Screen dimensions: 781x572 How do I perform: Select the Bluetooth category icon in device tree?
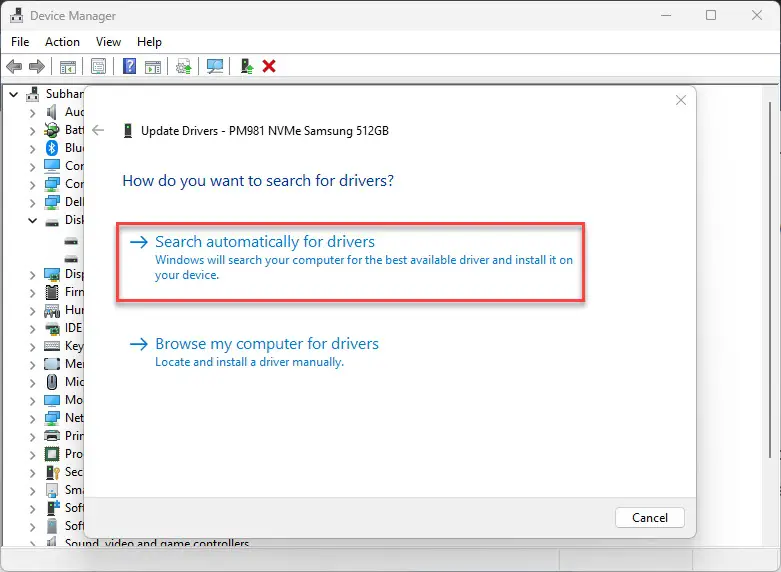tap(52, 148)
